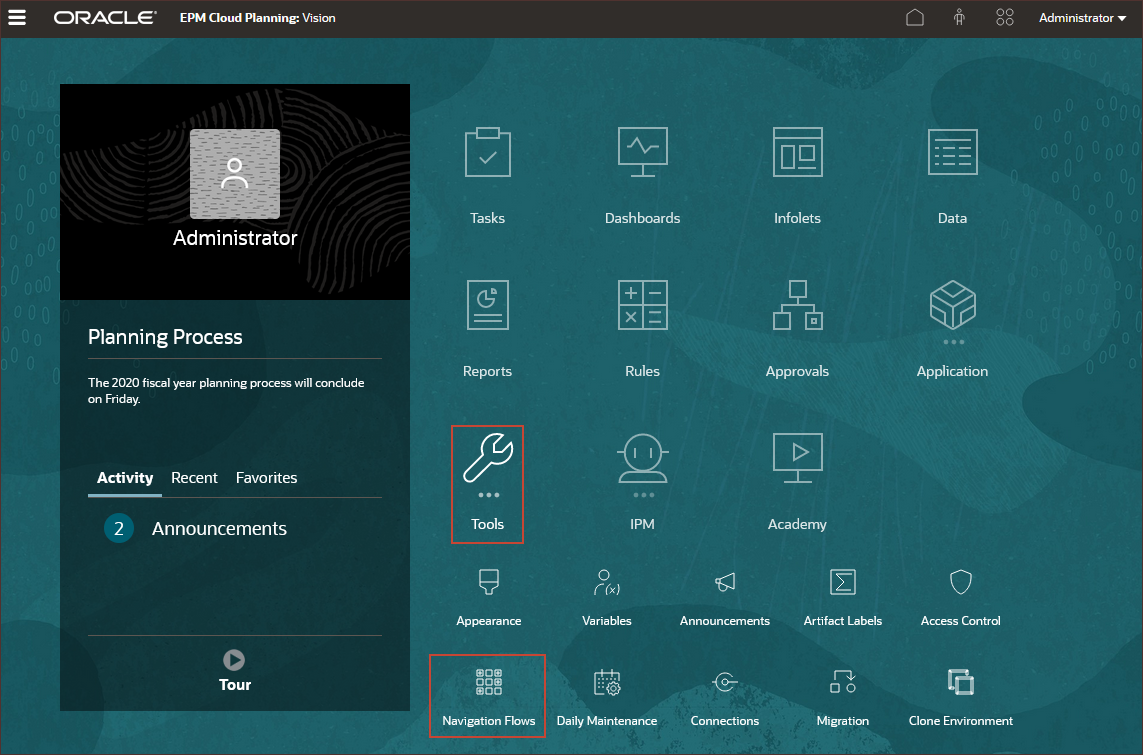Switch to the Recent tab
The width and height of the screenshot is (1143, 755).
click(194, 478)
